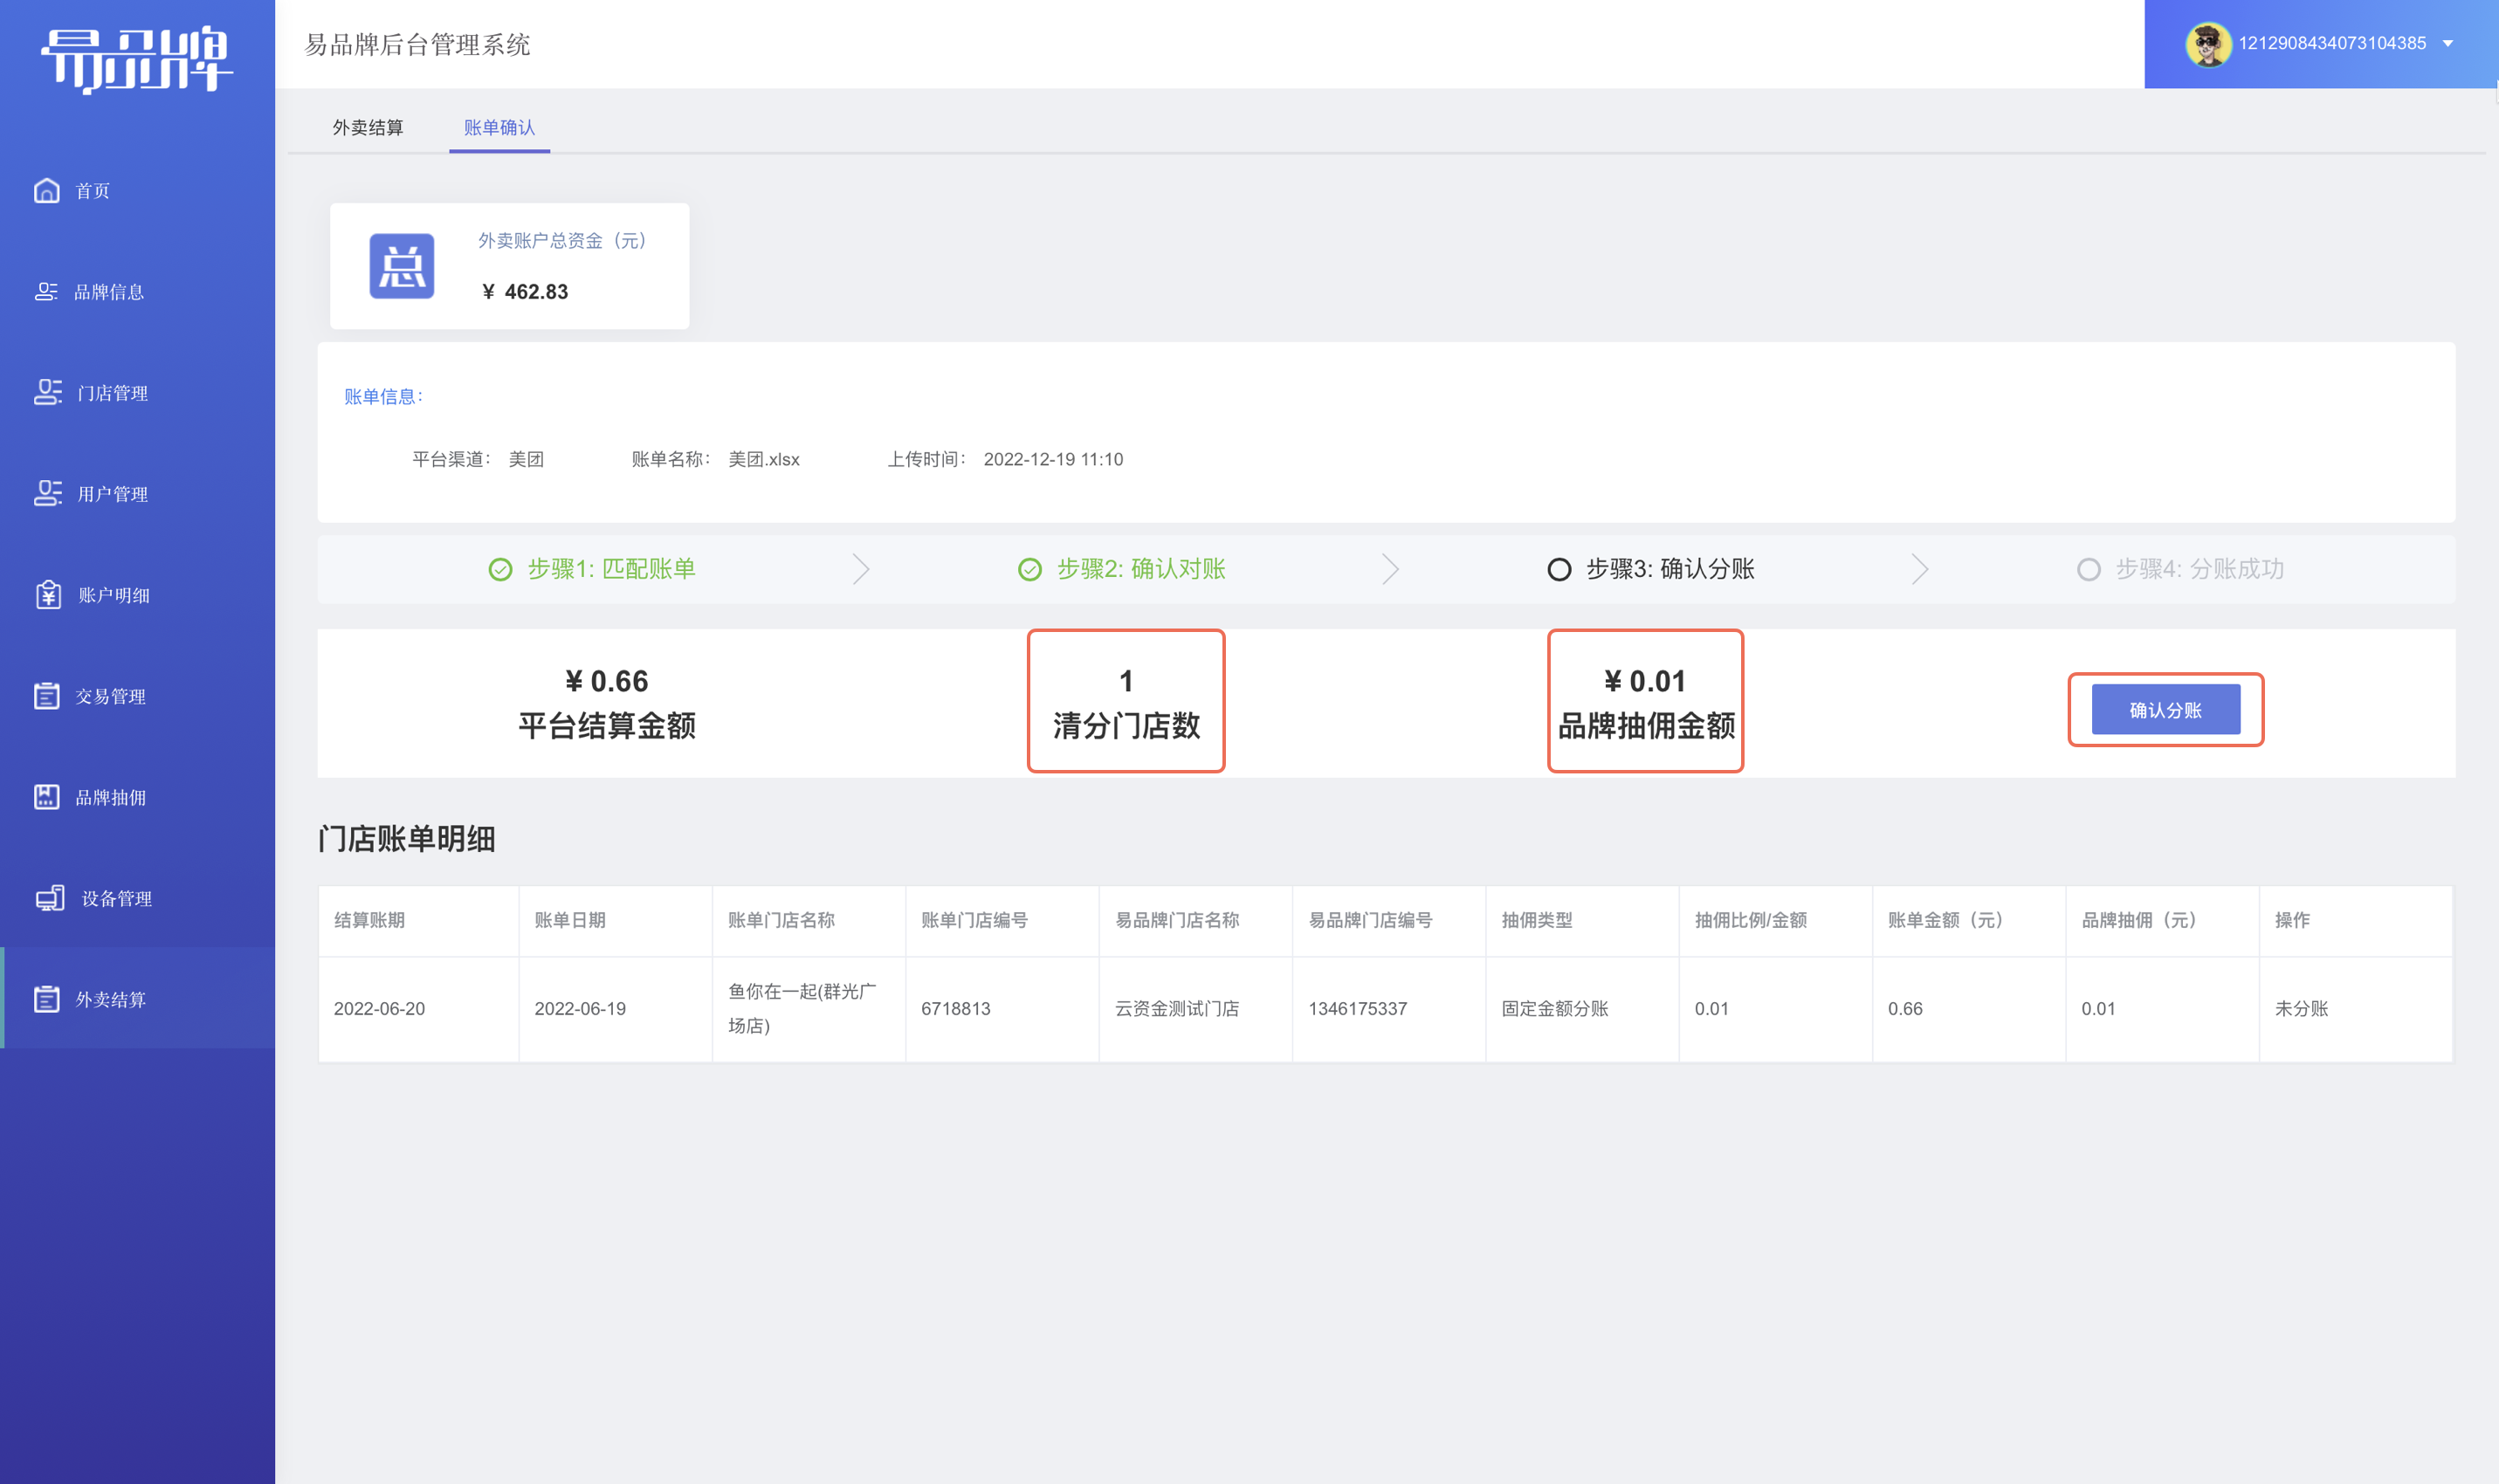Click the 确认分账 button
2499x1484 pixels.
pos(2166,710)
